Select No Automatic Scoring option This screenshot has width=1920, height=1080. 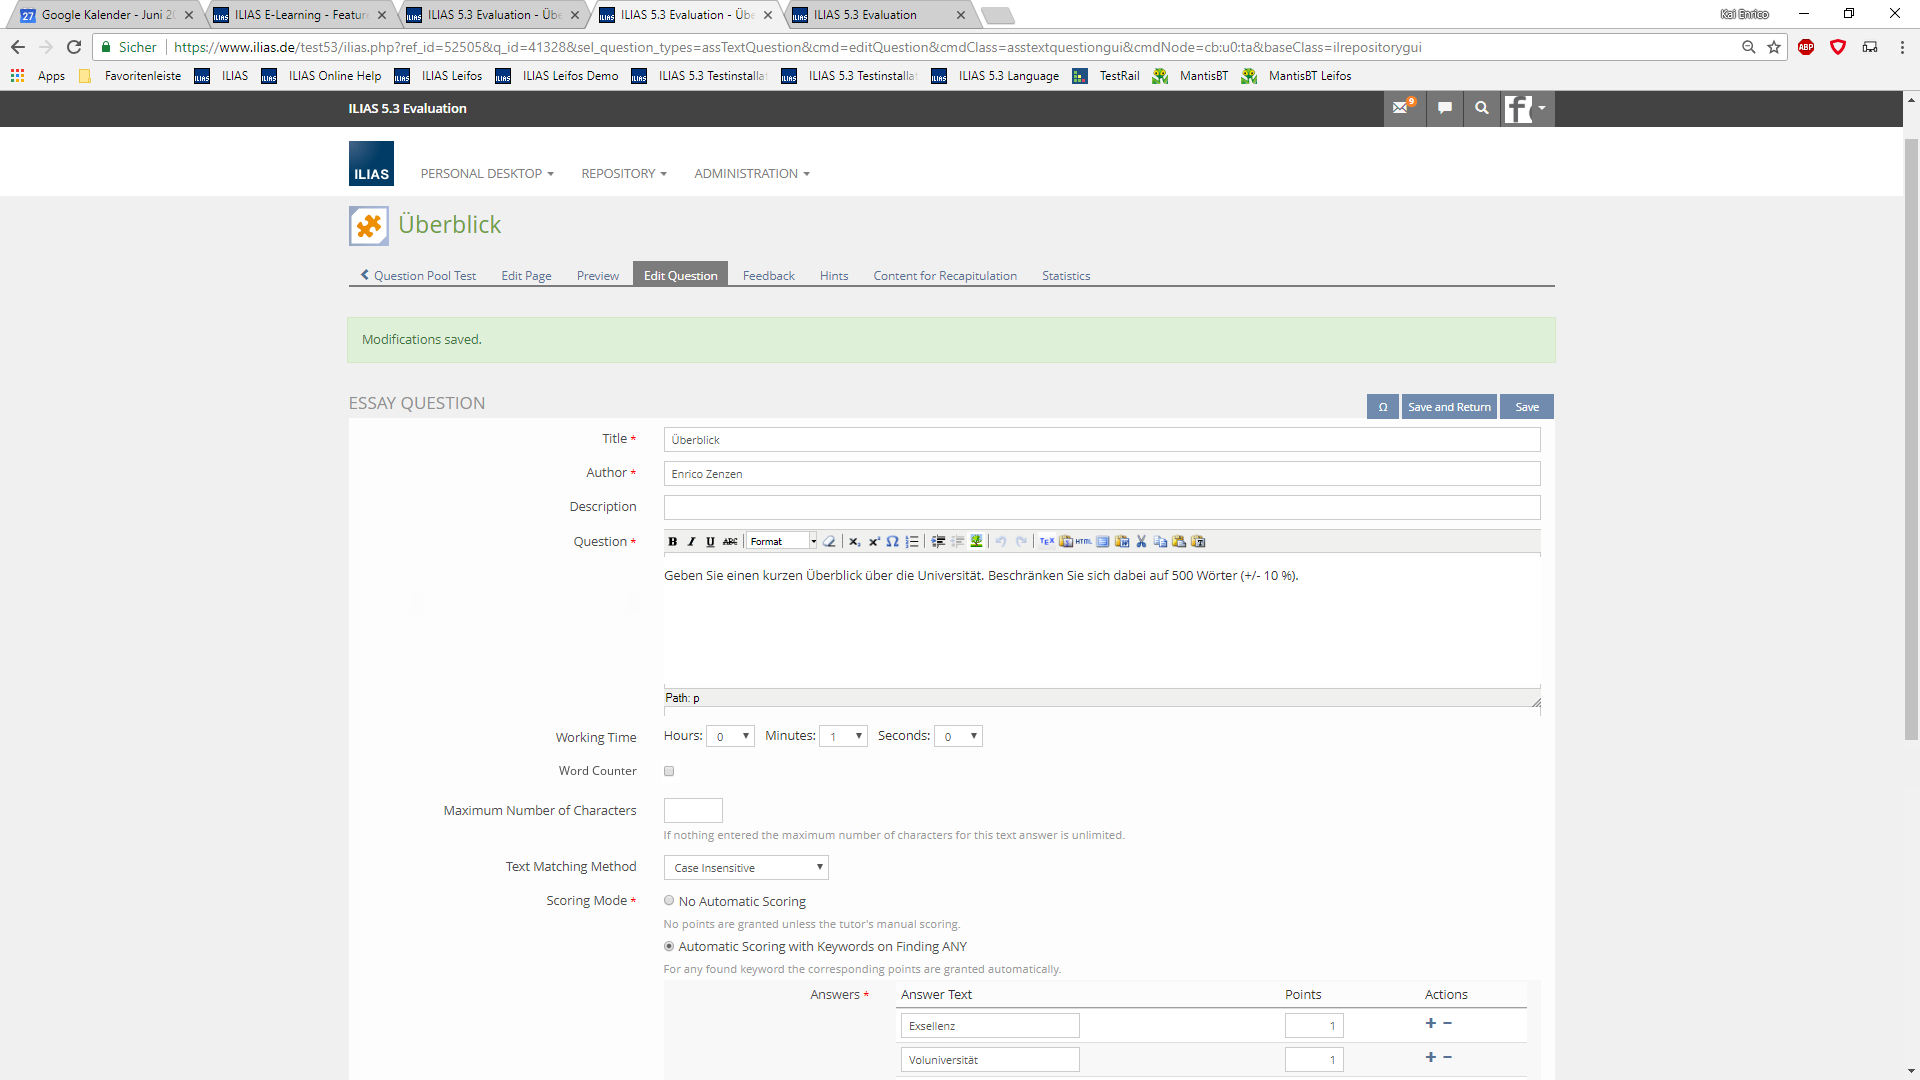click(x=669, y=901)
